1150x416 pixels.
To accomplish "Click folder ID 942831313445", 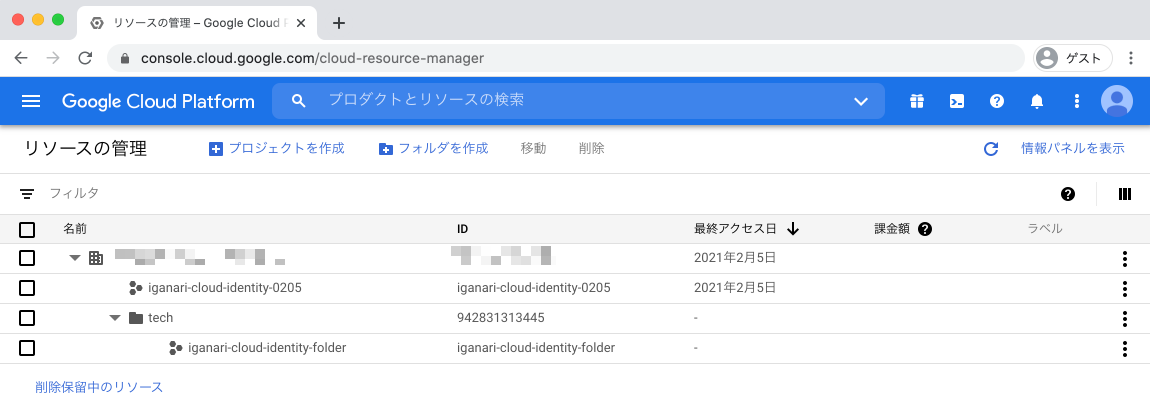I will point(500,318).
